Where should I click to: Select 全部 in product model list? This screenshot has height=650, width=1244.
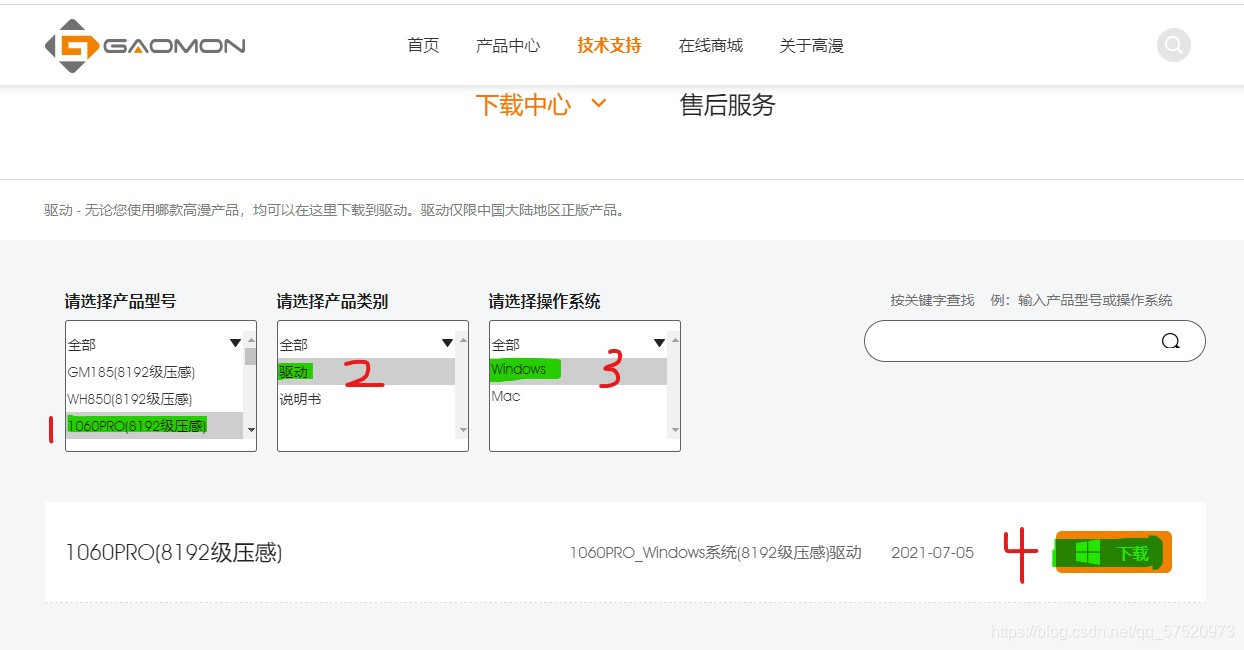tap(155, 344)
